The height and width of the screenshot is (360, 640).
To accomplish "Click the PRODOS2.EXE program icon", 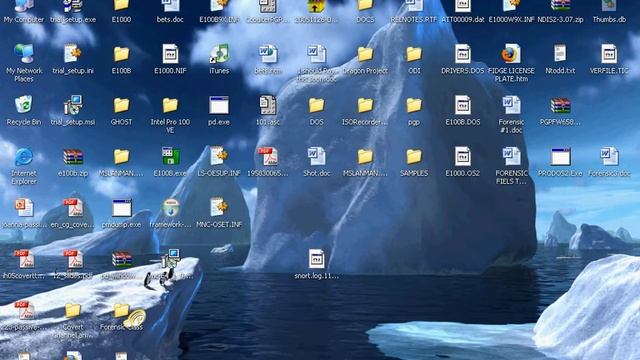I will 560,157.
